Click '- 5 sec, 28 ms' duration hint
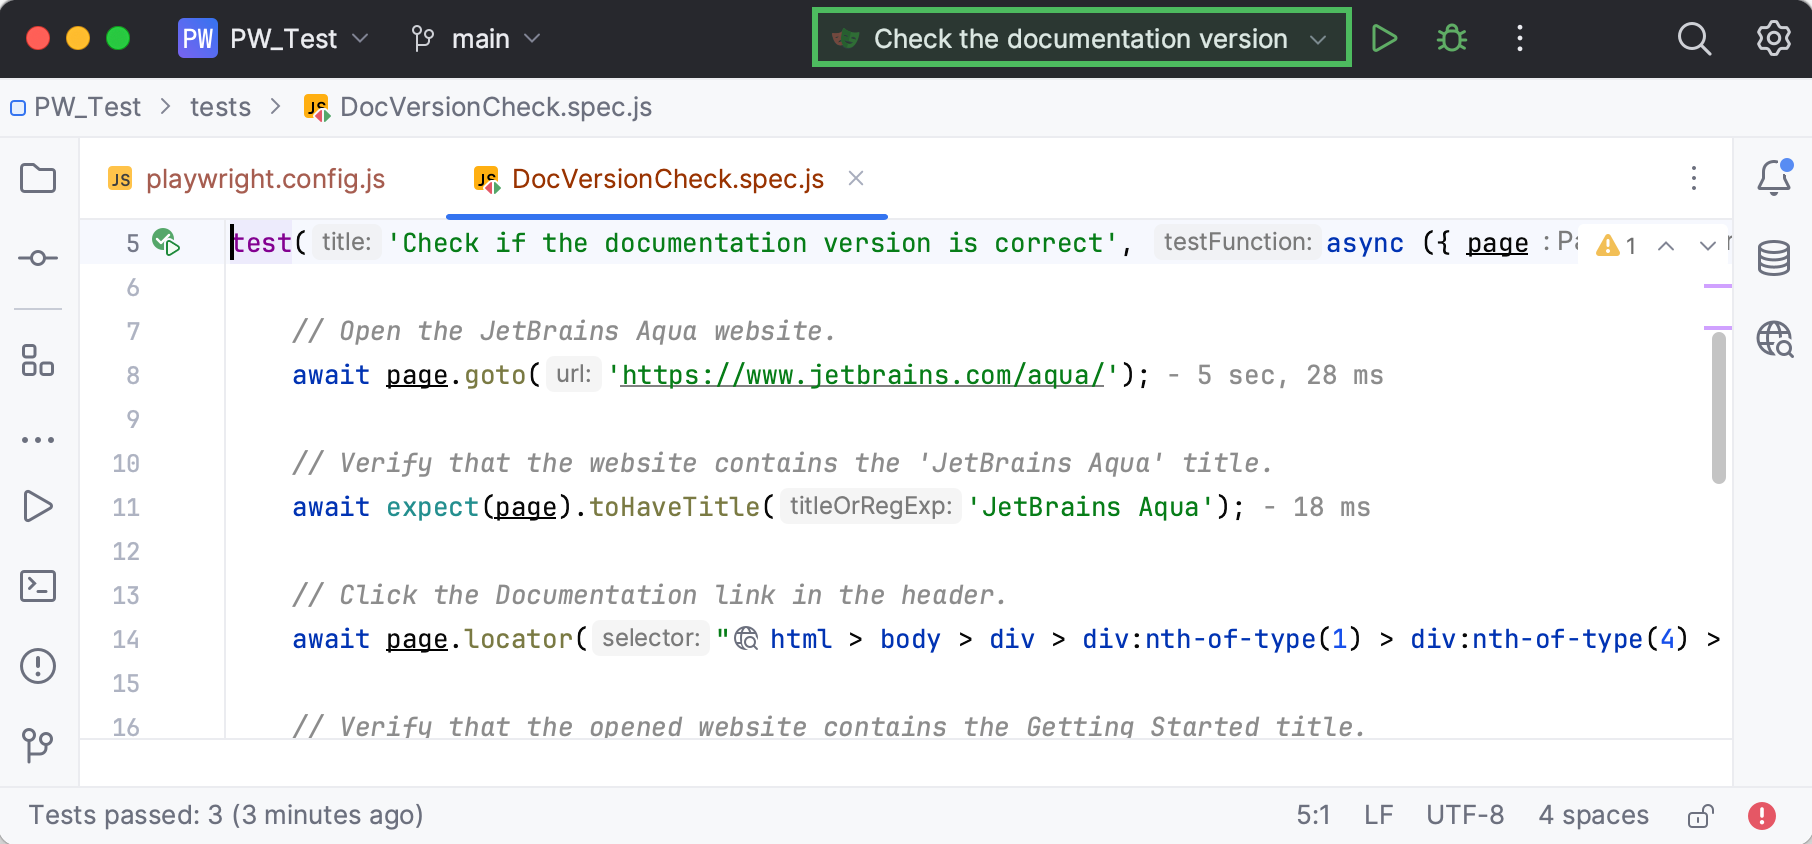The image size is (1812, 844). 1275,375
